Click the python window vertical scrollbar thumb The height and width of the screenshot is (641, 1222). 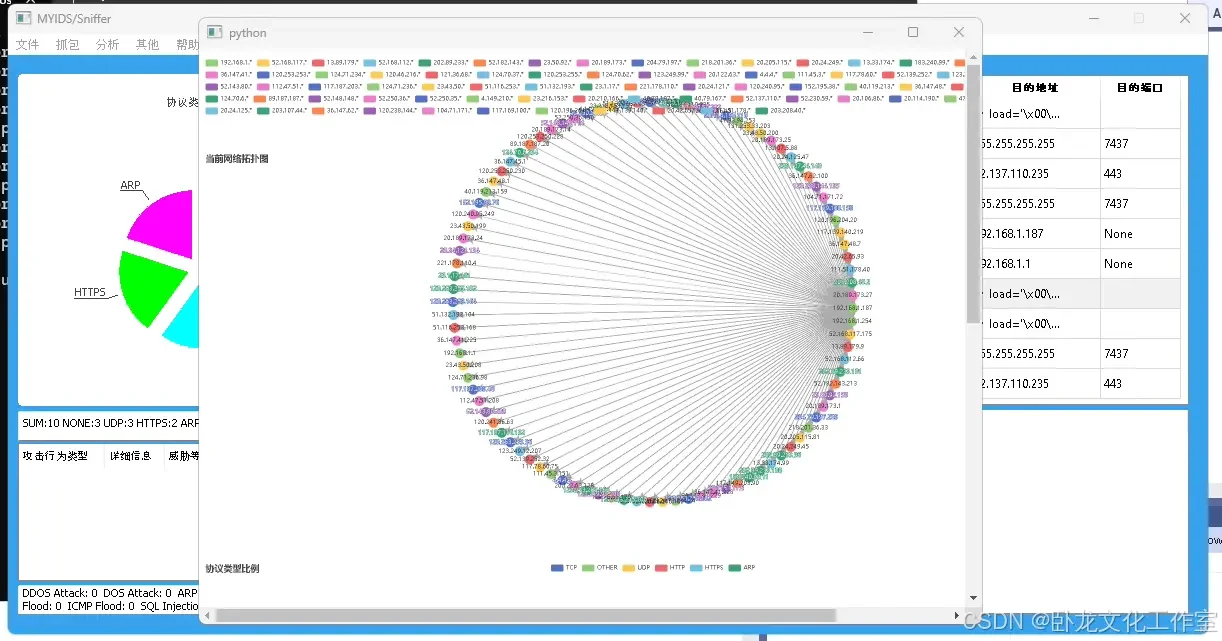click(x=973, y=193)
